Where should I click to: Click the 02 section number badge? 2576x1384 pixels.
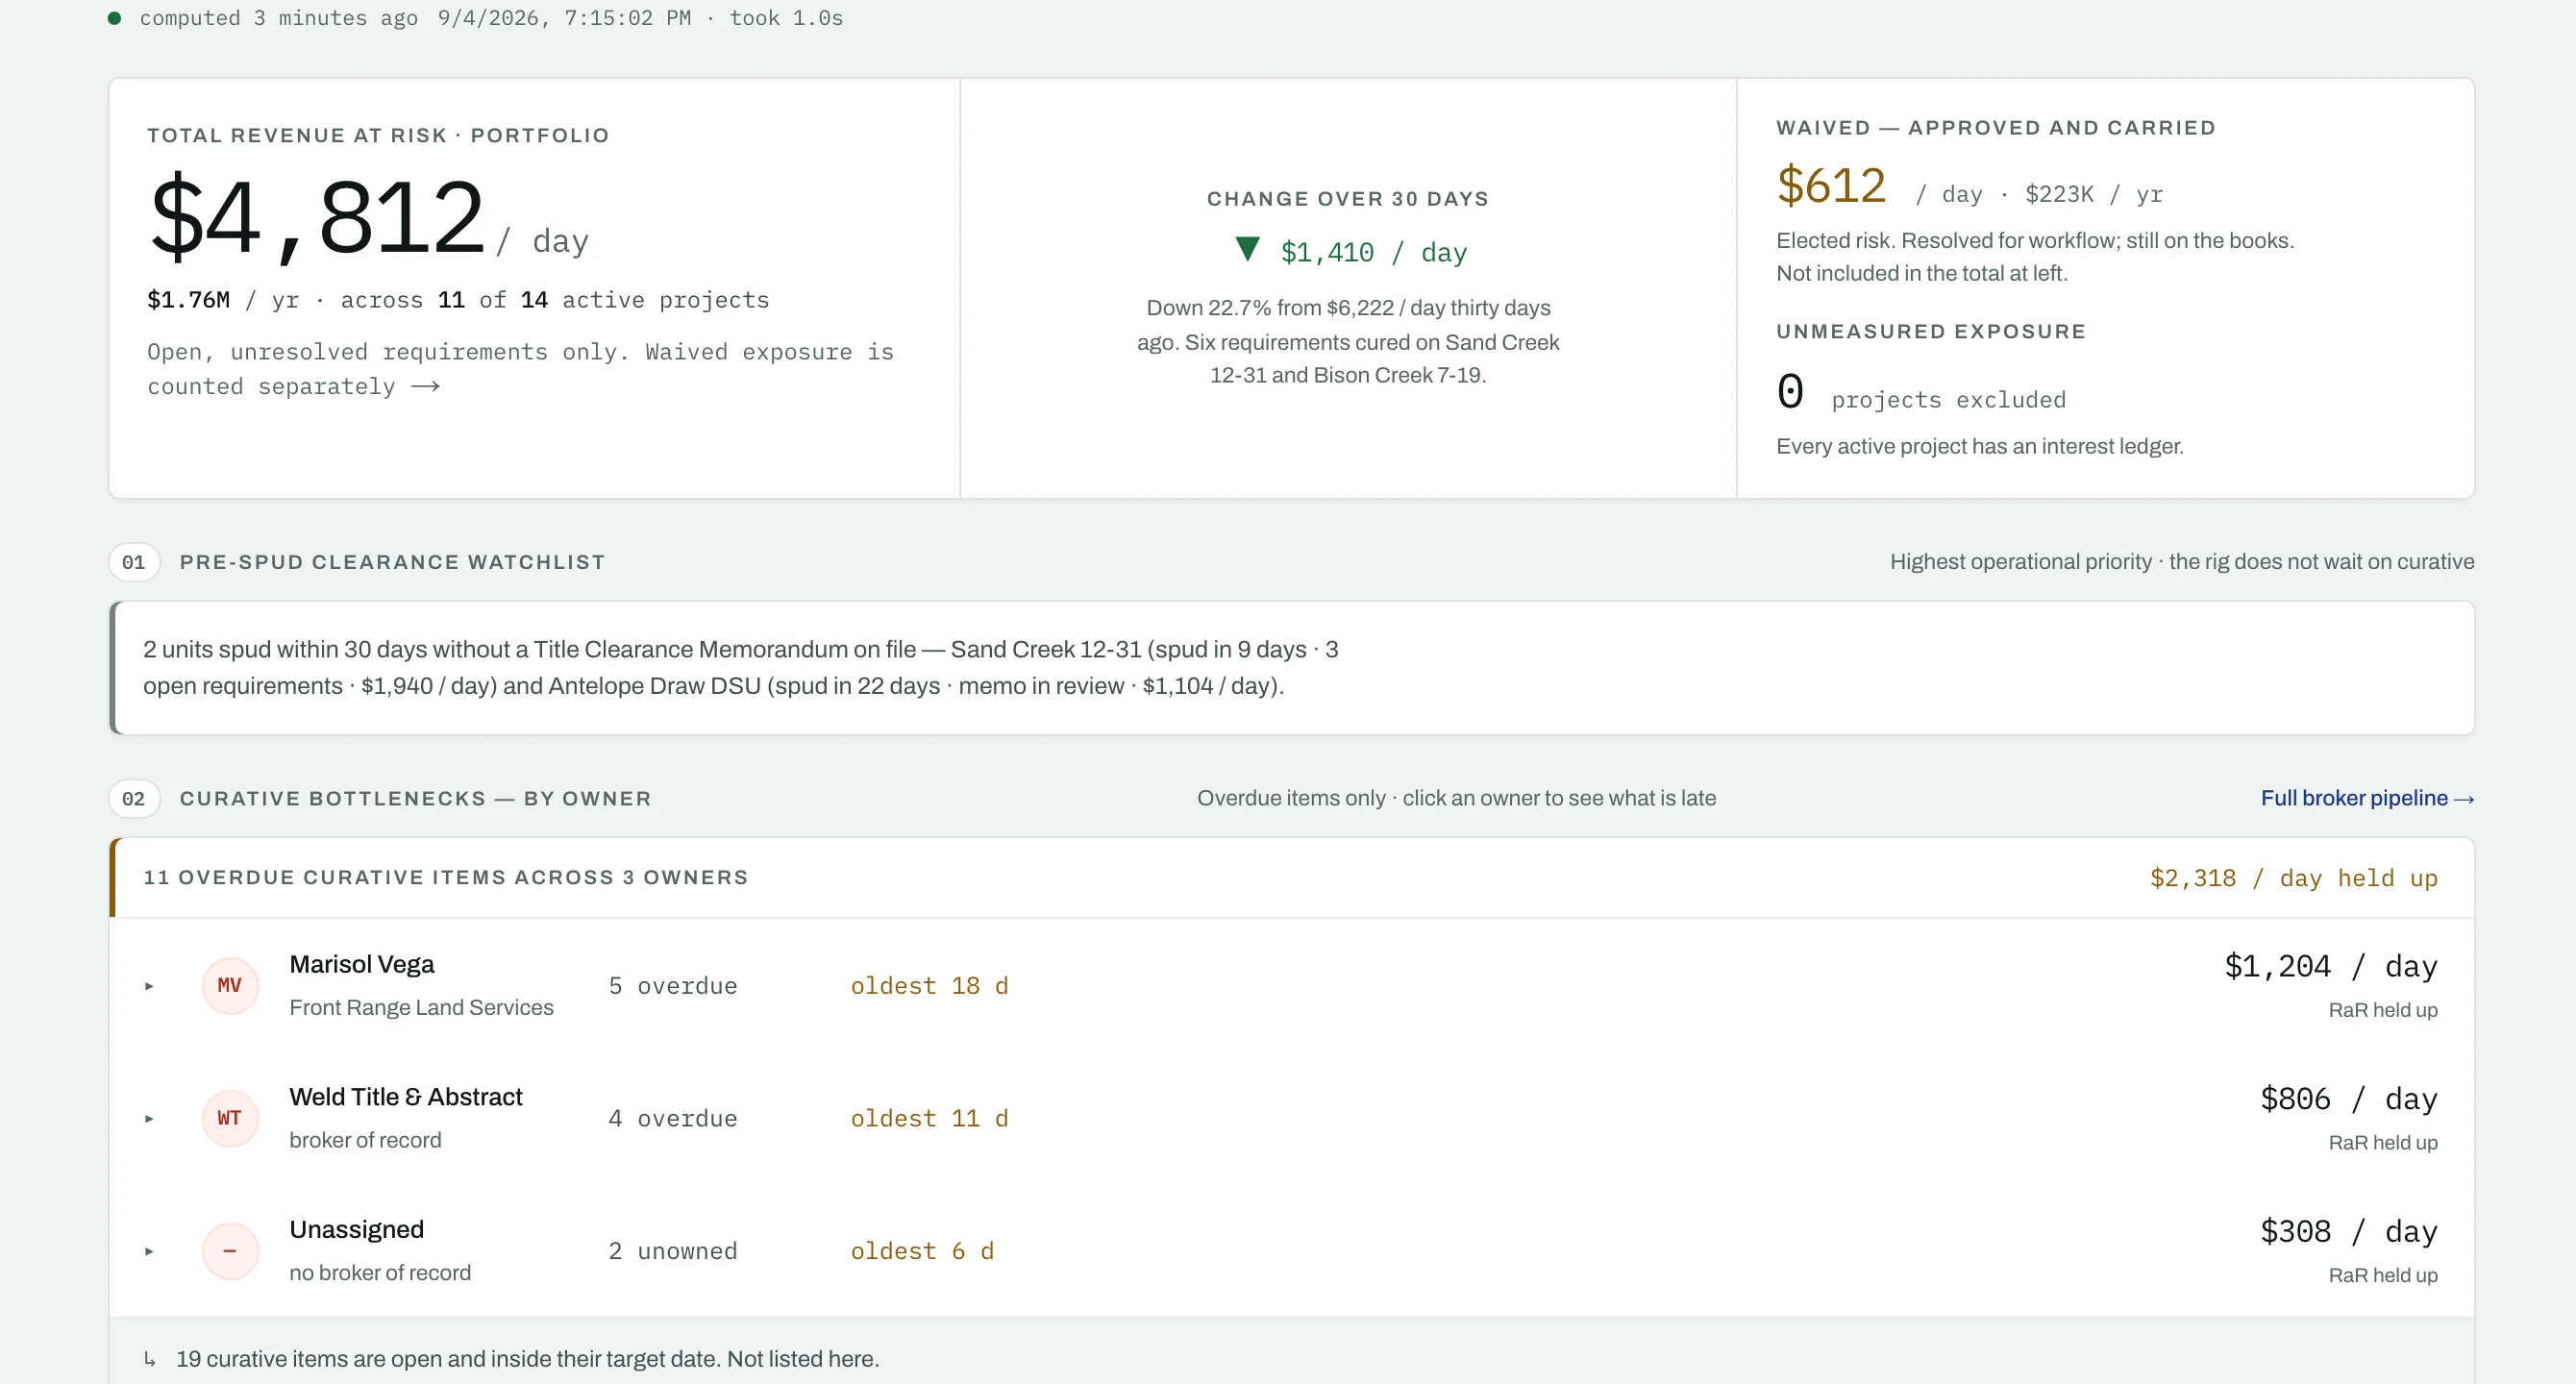coord(134,798)
